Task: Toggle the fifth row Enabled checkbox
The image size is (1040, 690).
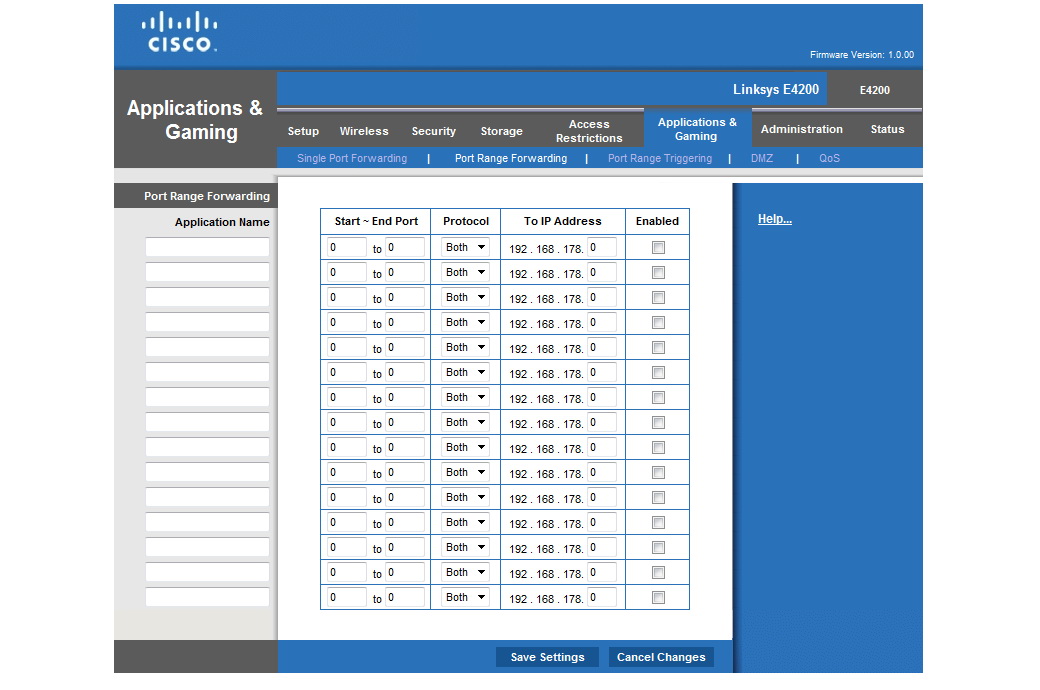Action: tap(658, 347)
